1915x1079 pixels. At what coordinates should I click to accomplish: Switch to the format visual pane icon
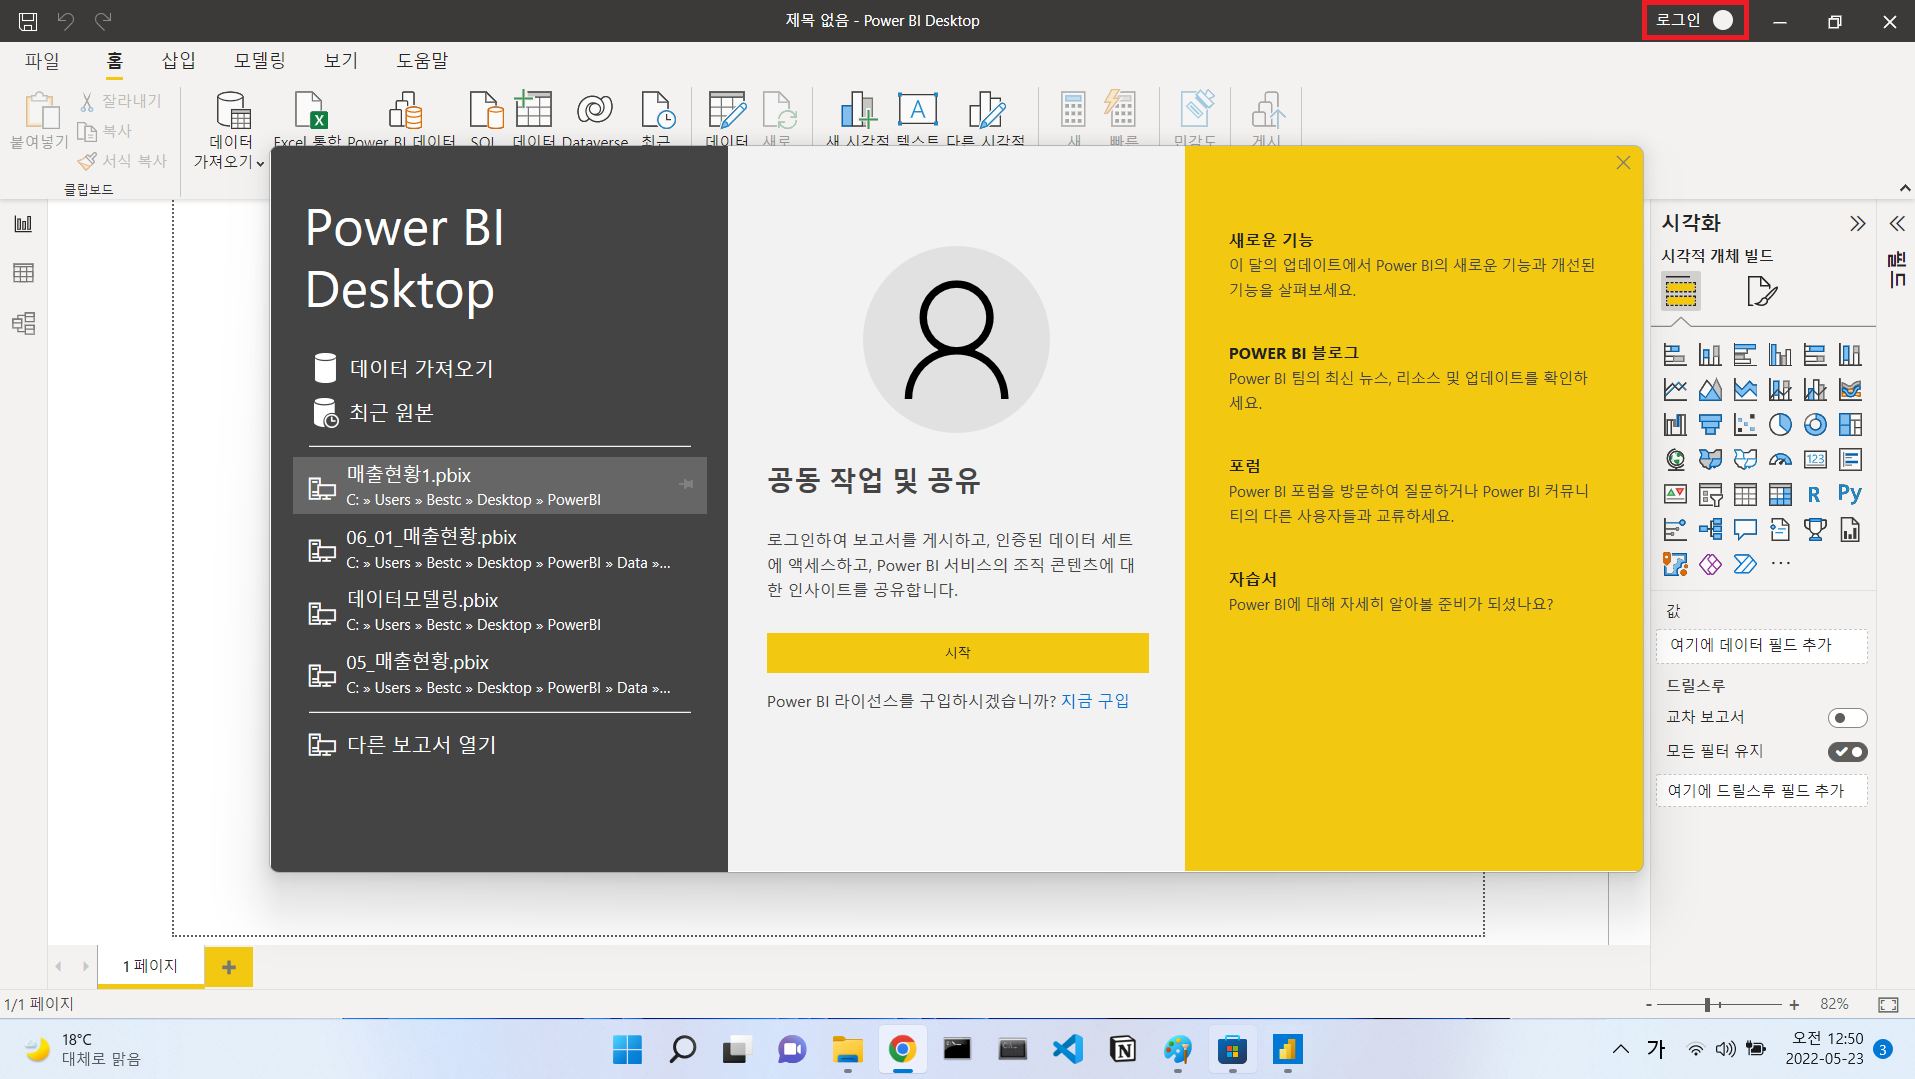(x=1761, y=292)
